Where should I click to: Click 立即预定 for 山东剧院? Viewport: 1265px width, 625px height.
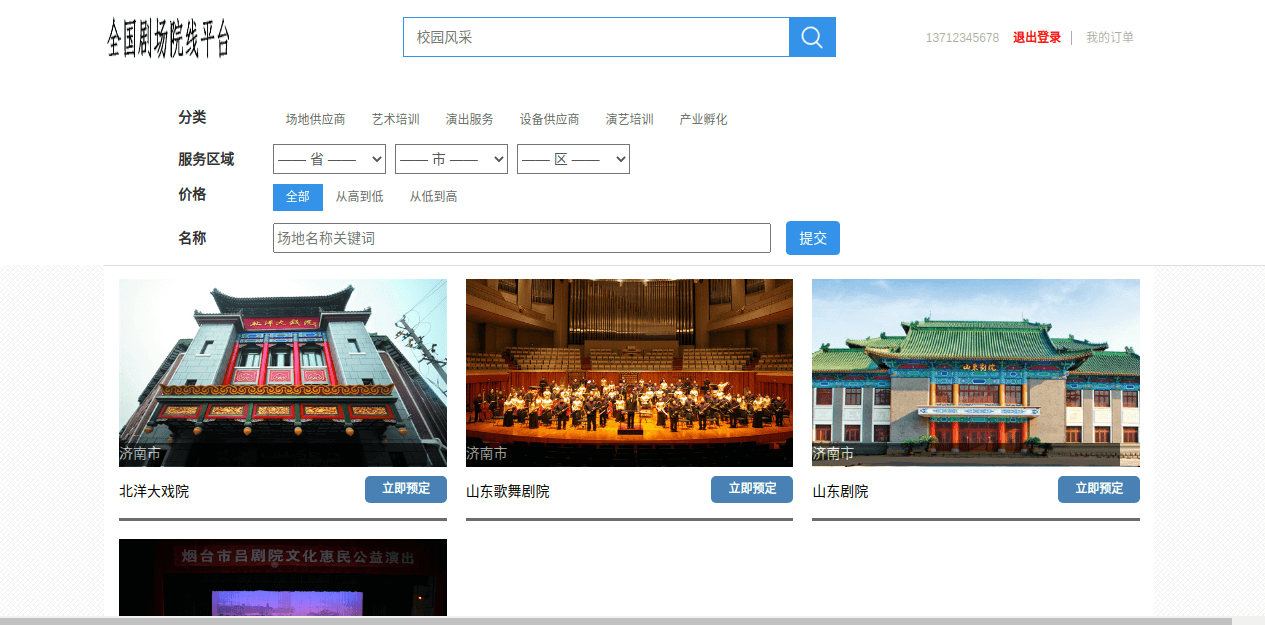(x=1099, y=489)
